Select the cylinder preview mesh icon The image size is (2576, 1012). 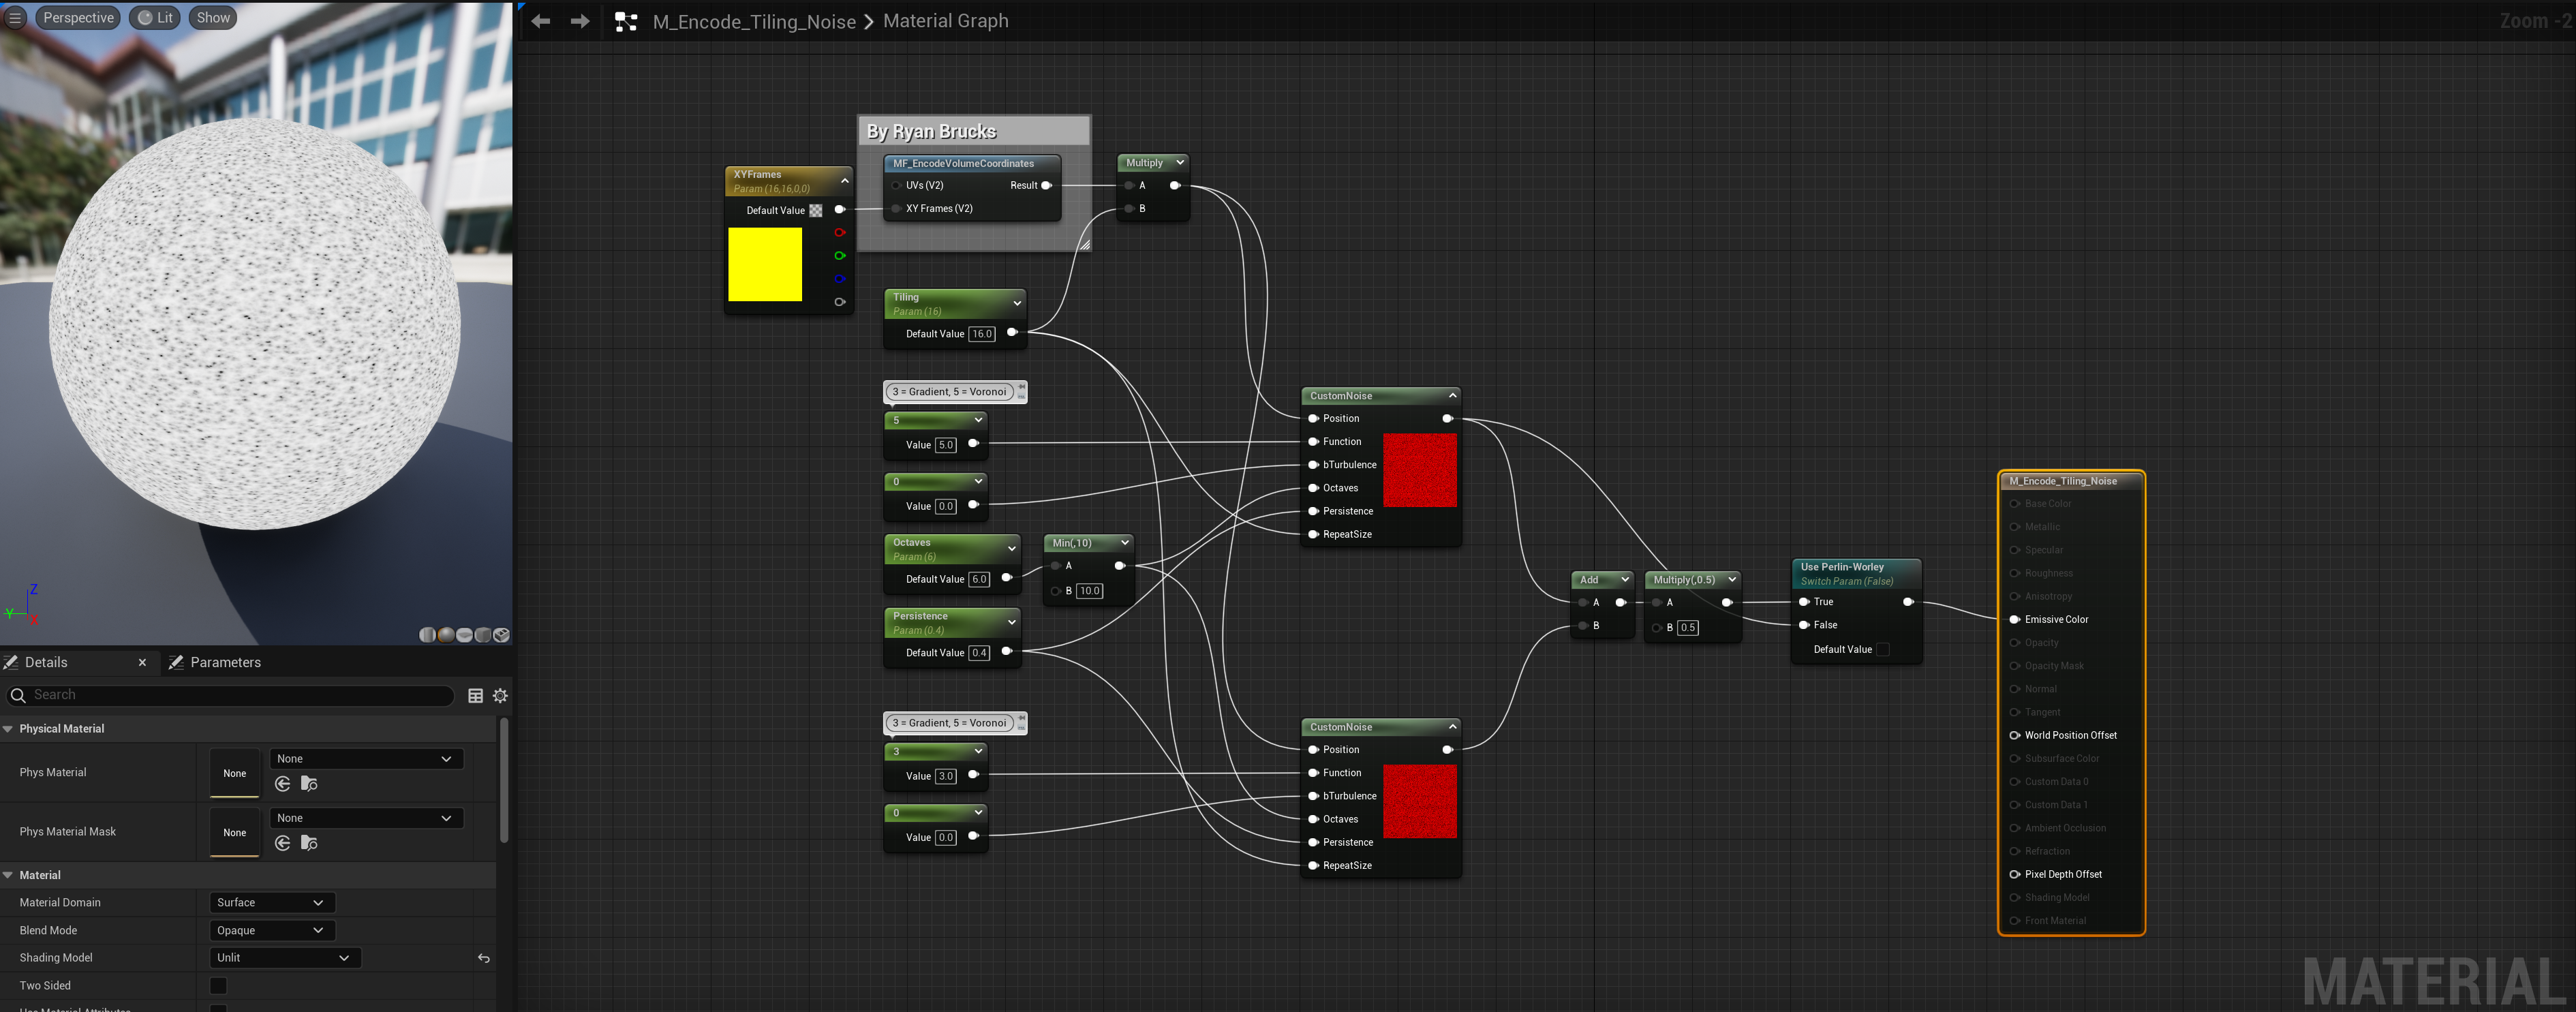pos(428,635)
